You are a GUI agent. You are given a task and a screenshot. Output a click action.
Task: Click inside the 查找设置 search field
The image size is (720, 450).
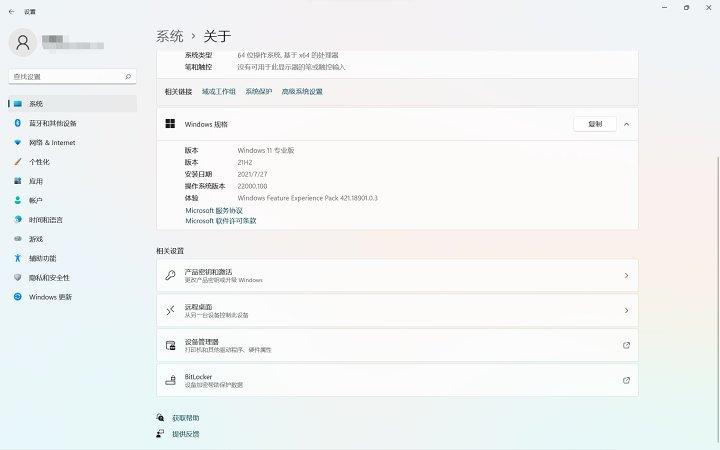click(73, 77)
